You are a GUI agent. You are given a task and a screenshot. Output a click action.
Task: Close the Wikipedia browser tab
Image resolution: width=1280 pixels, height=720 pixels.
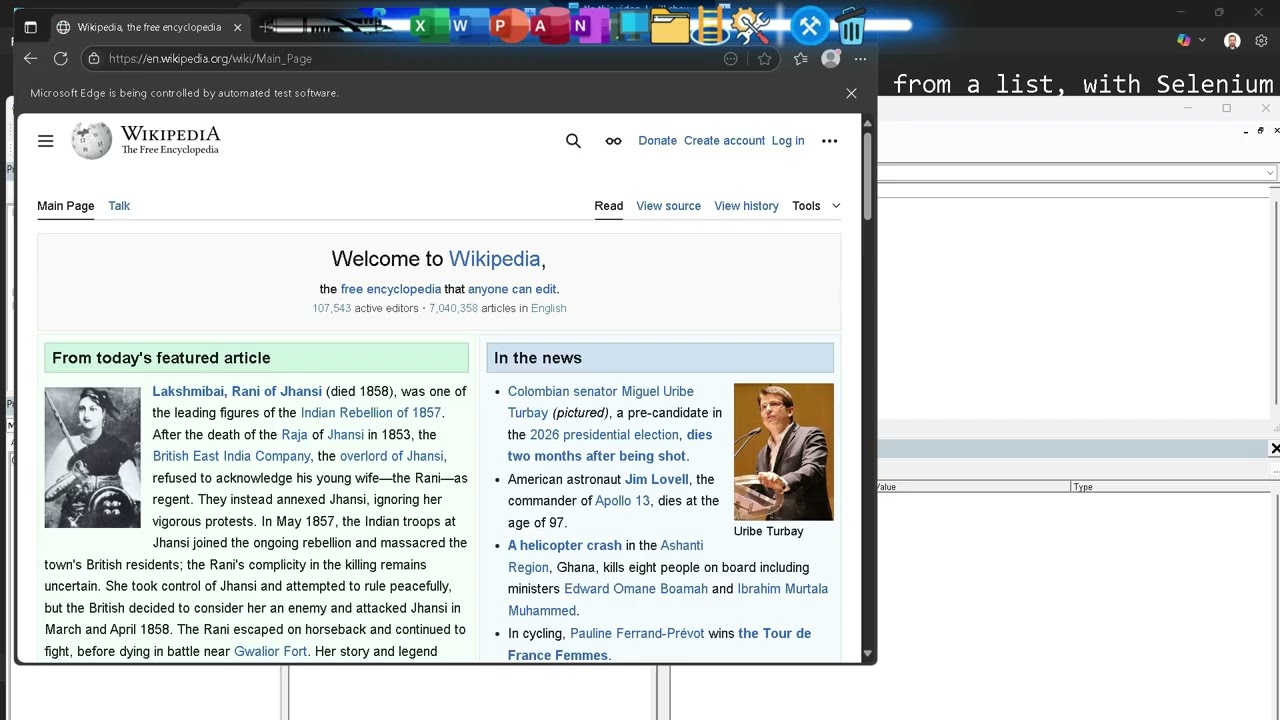(238, 27)
